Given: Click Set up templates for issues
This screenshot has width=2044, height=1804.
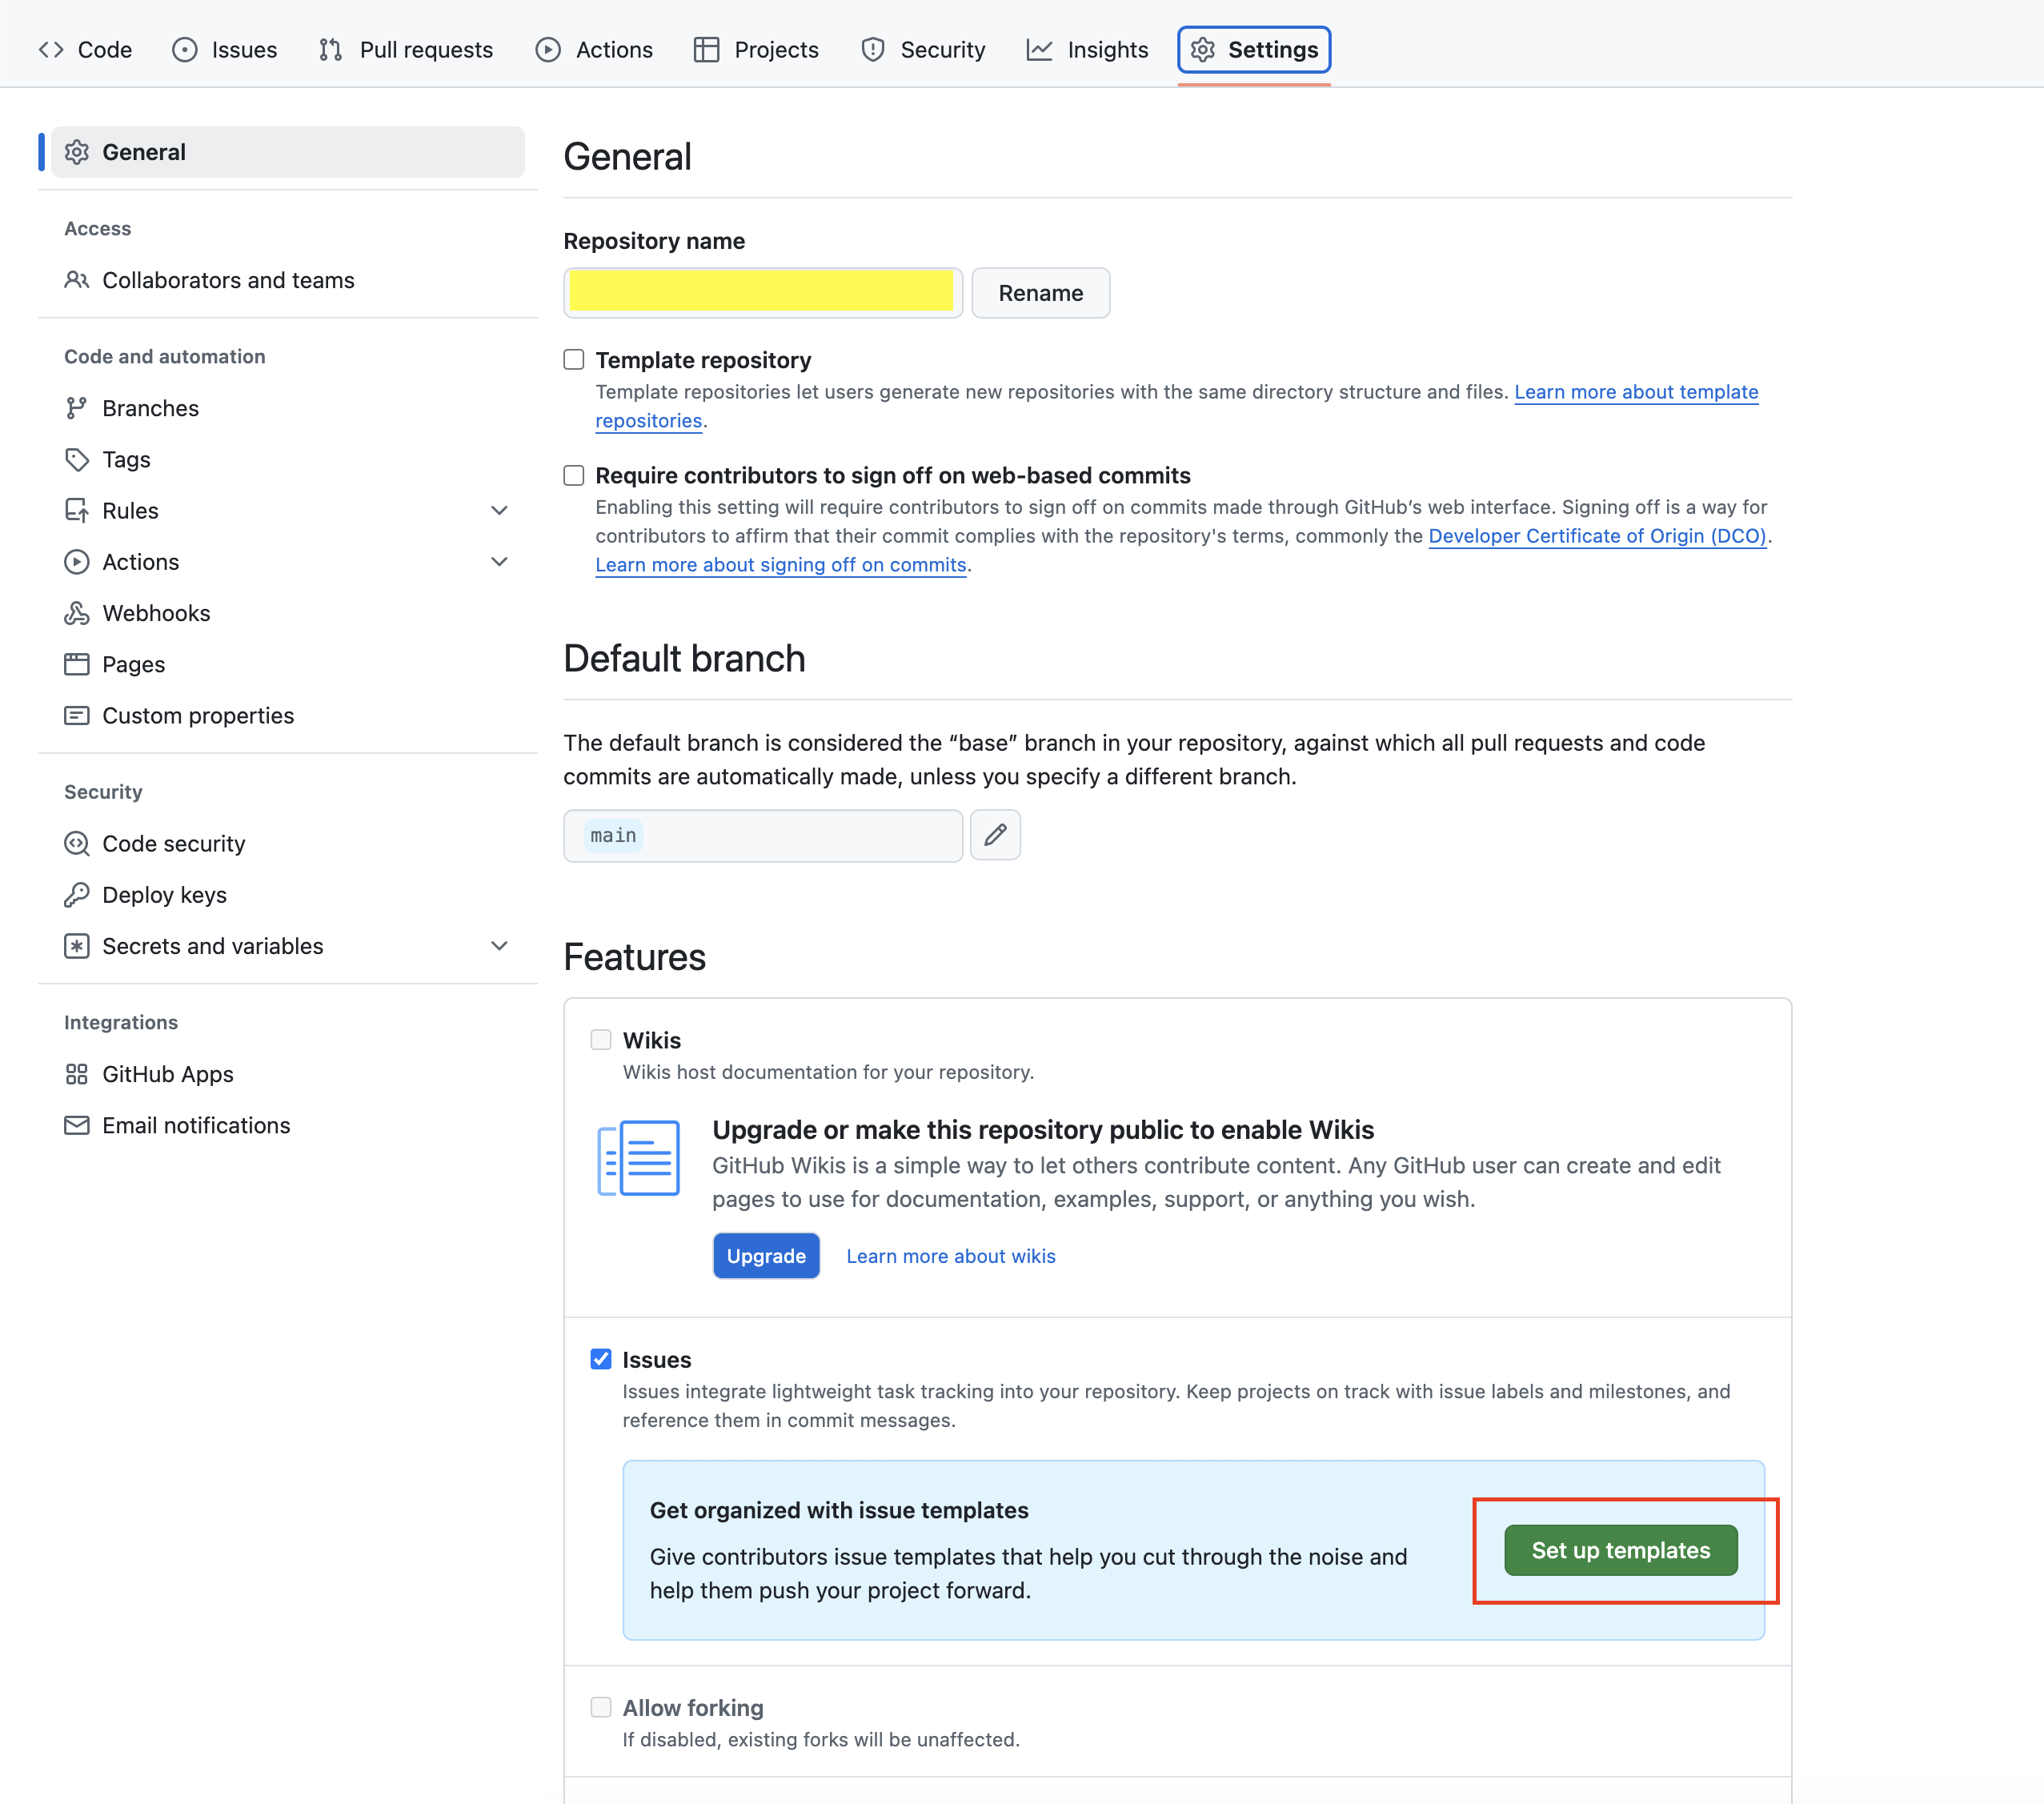Looking at the screenshot, I should point(1620,1550).
